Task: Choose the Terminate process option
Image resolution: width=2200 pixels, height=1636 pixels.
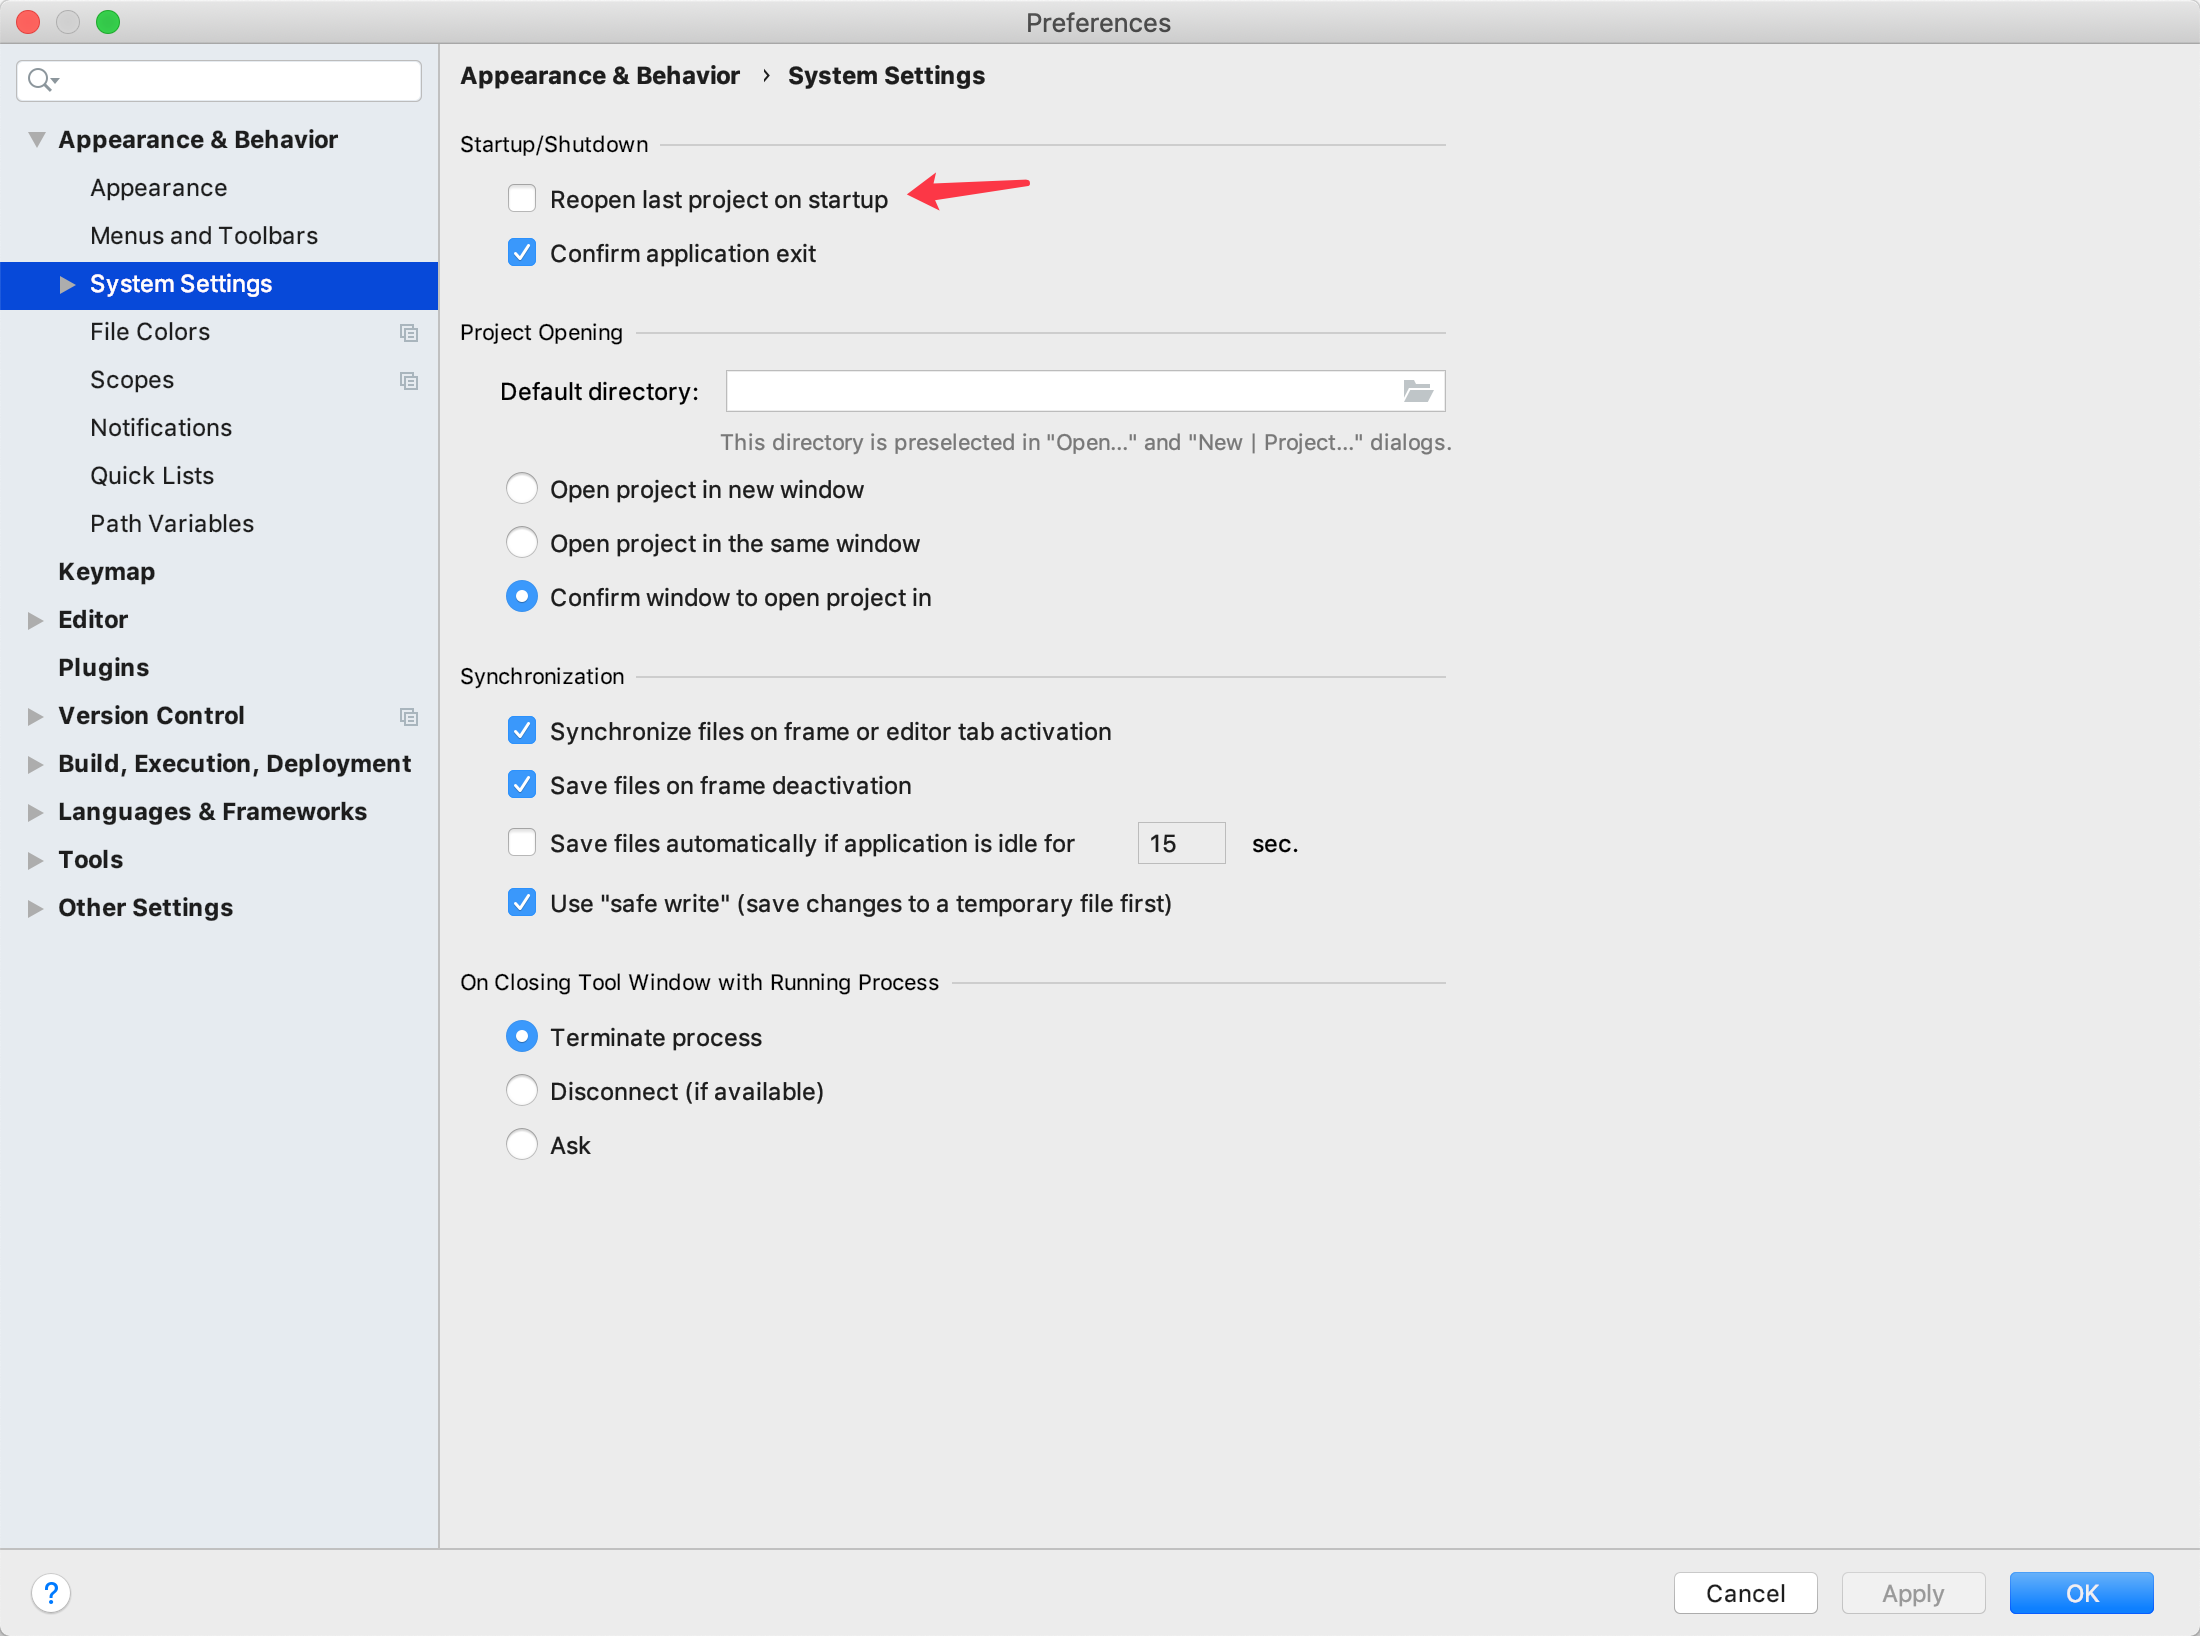Action: pyautogui.click(x=522, y=1037)
